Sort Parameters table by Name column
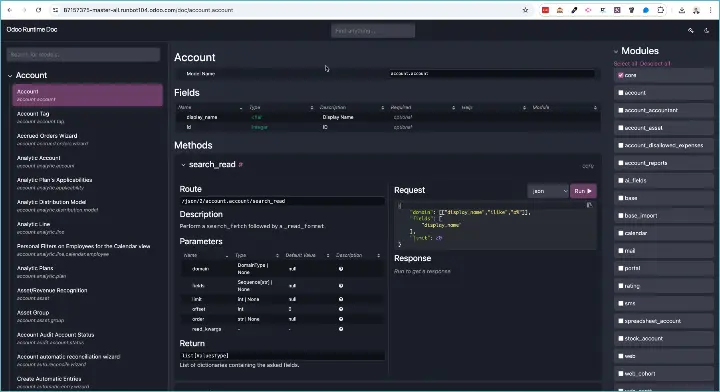Image resolution: width=720 pixels, height=392 pixels. click(x=206, y=255)
